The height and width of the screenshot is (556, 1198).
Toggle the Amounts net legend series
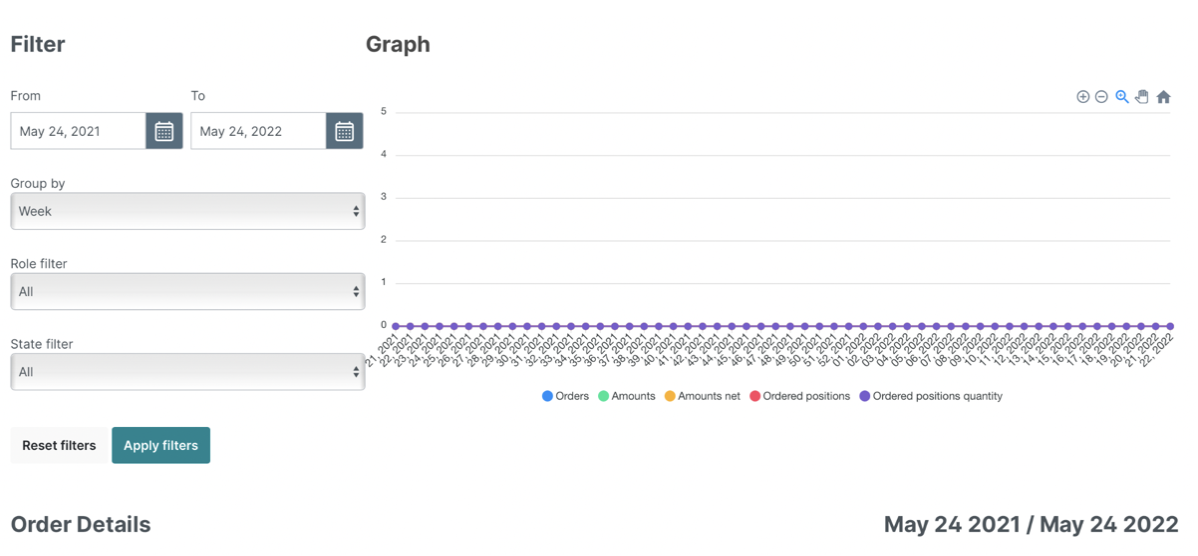tap(703, 396)
